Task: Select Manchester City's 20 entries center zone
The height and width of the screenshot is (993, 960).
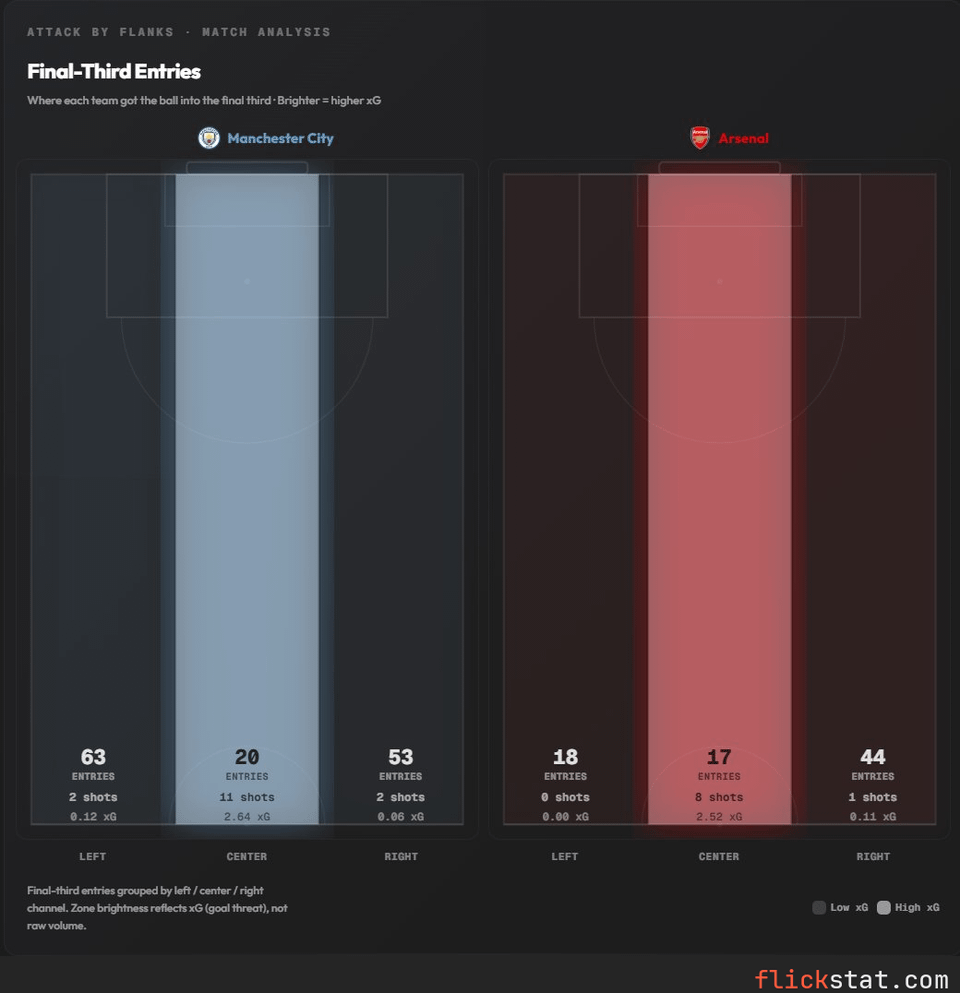Action: pyautogui.click(x=247, y=500)
